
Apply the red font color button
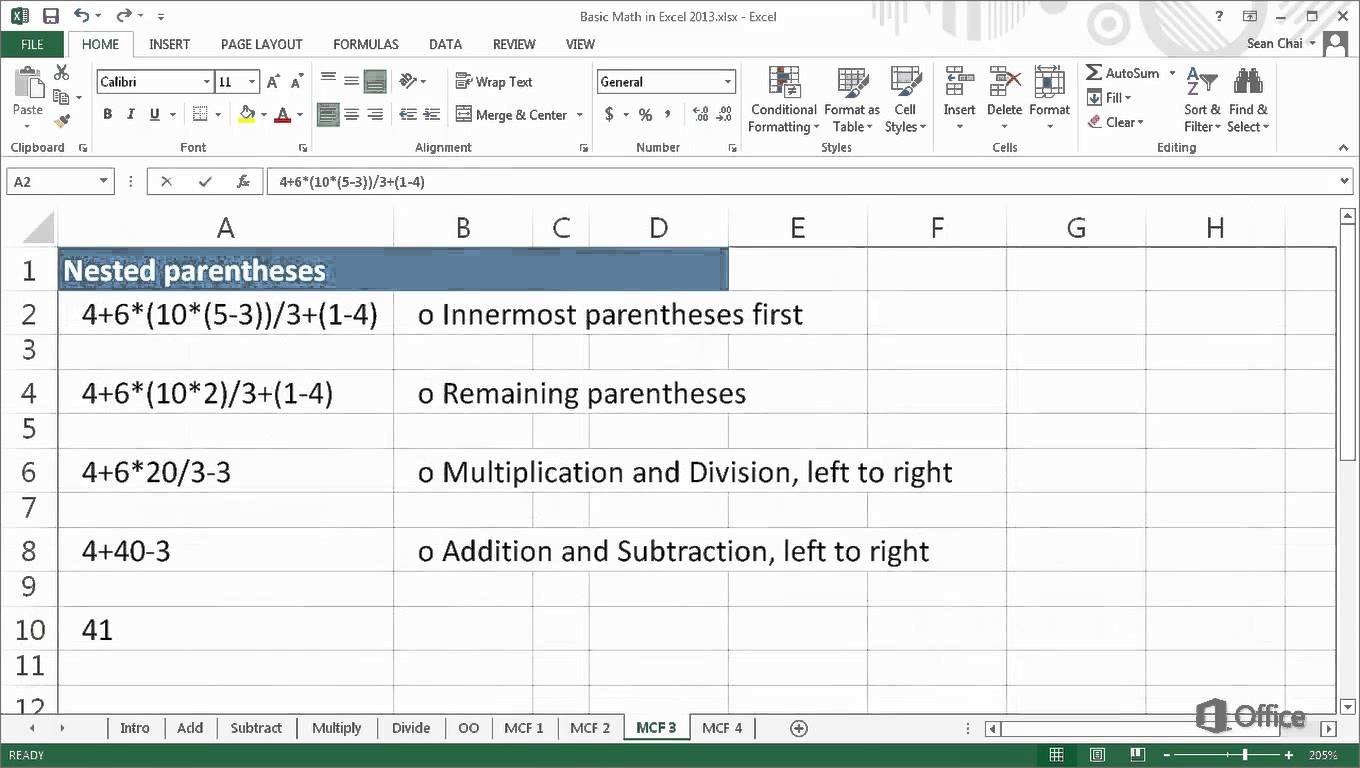coord(283,115)
